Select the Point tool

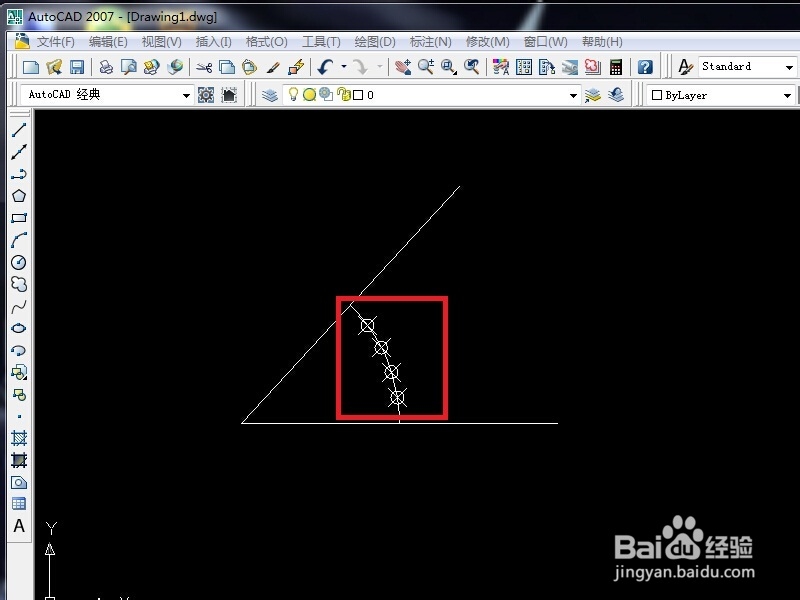click(19, 416)
